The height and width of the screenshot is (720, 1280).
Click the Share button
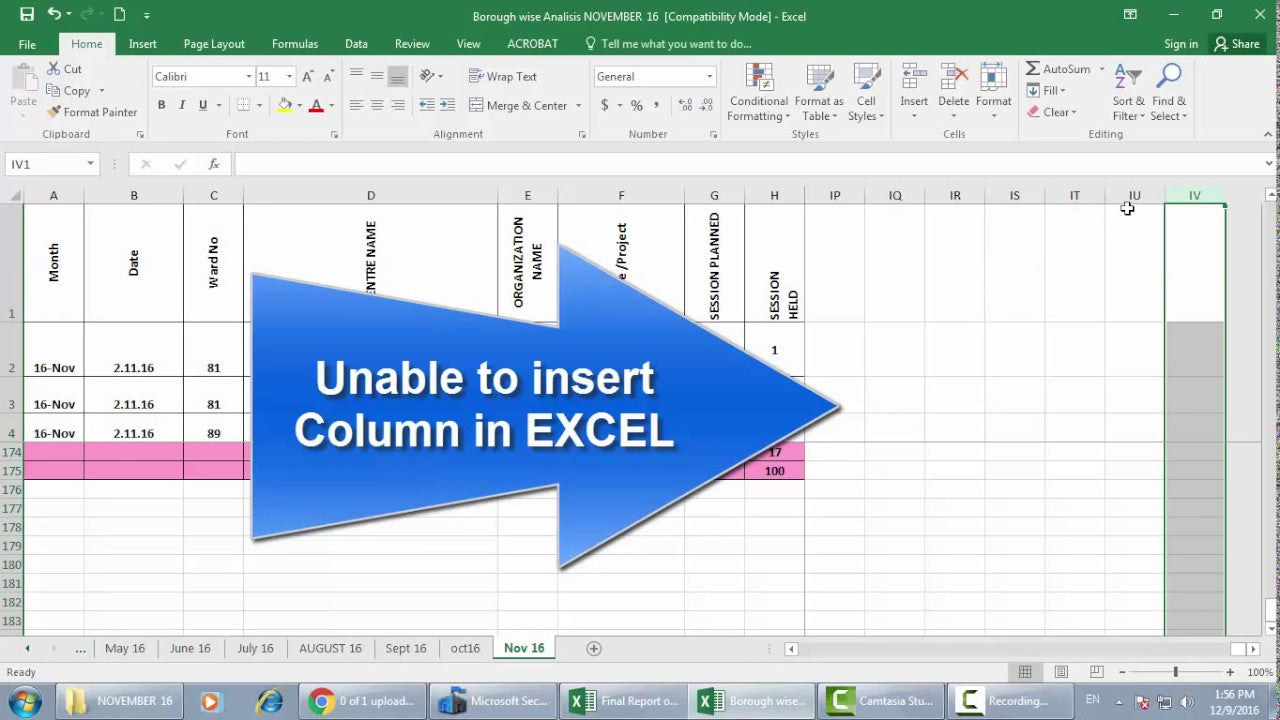point(1236,44)
